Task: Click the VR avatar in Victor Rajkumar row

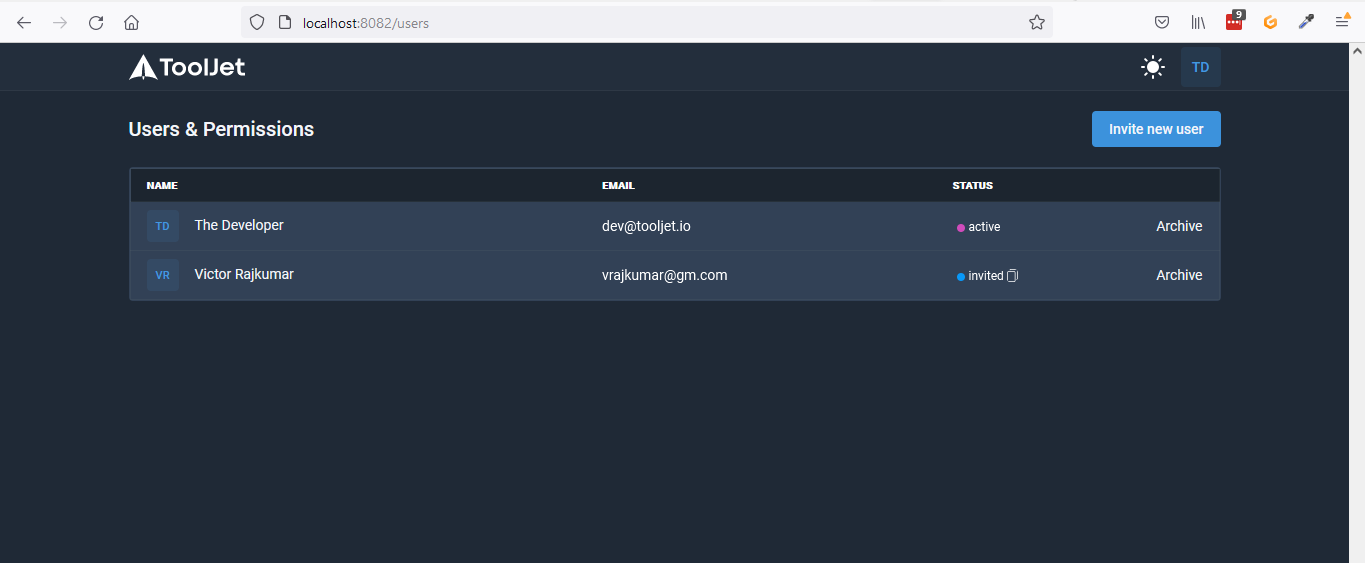Action: 163,275
